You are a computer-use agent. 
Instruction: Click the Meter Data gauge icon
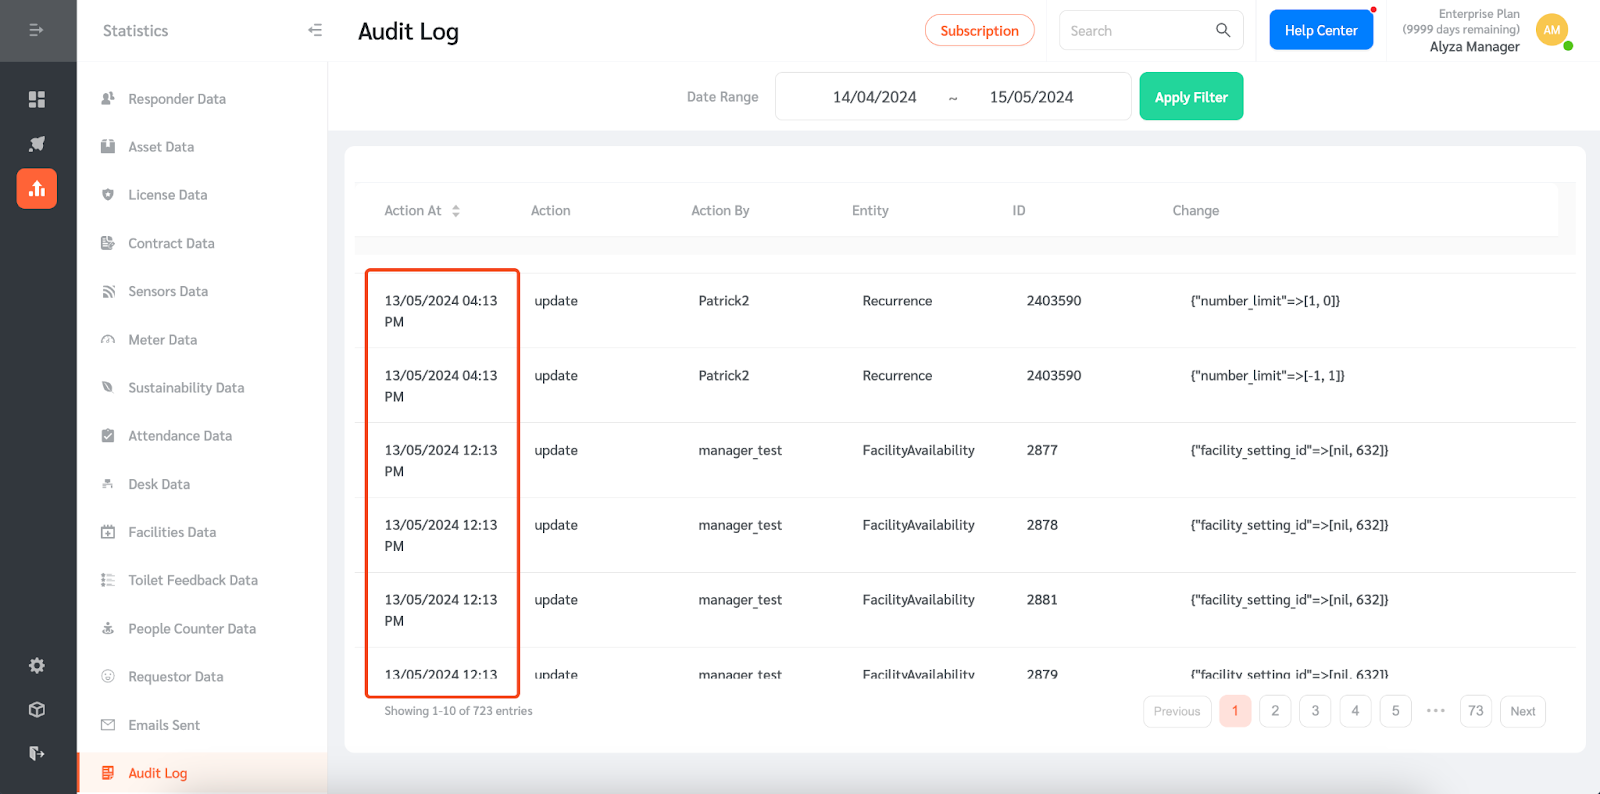[108, 340]
